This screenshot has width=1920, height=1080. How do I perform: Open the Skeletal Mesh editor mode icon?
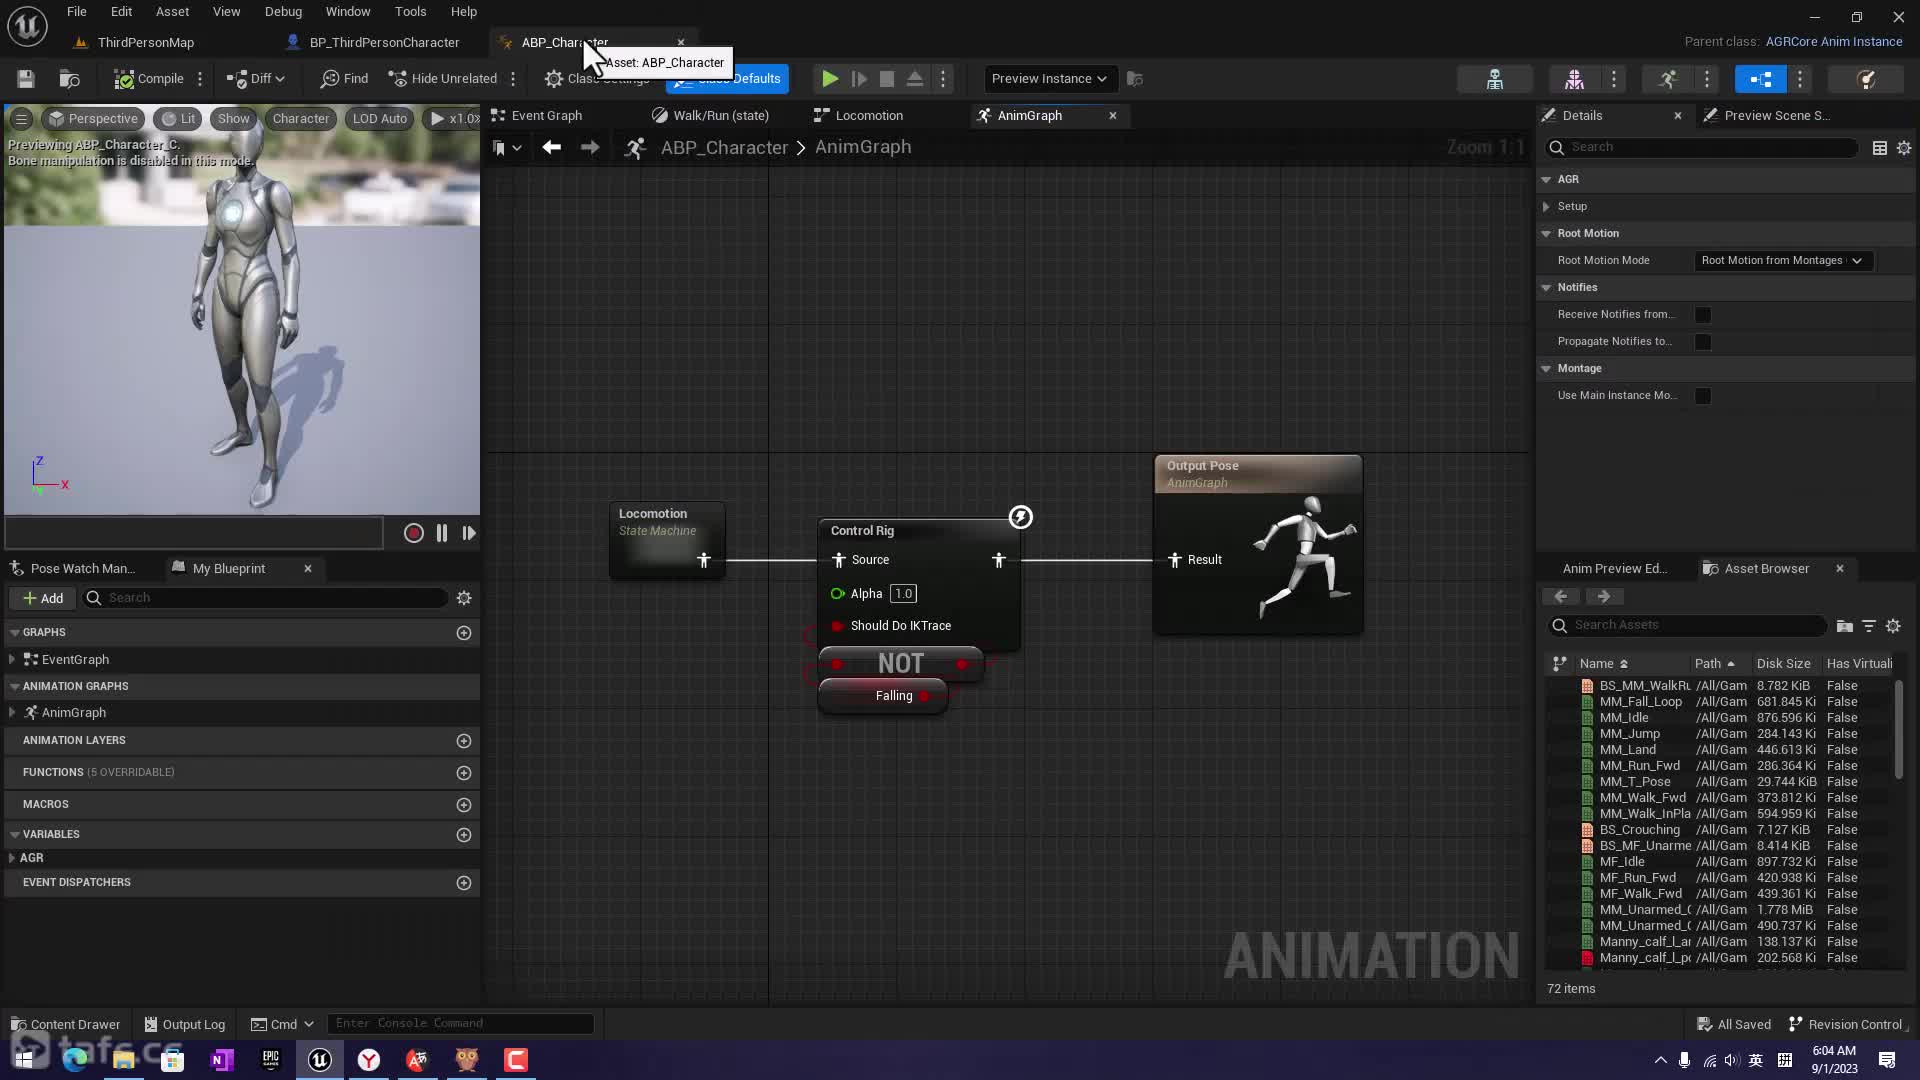coord(1574,79)
